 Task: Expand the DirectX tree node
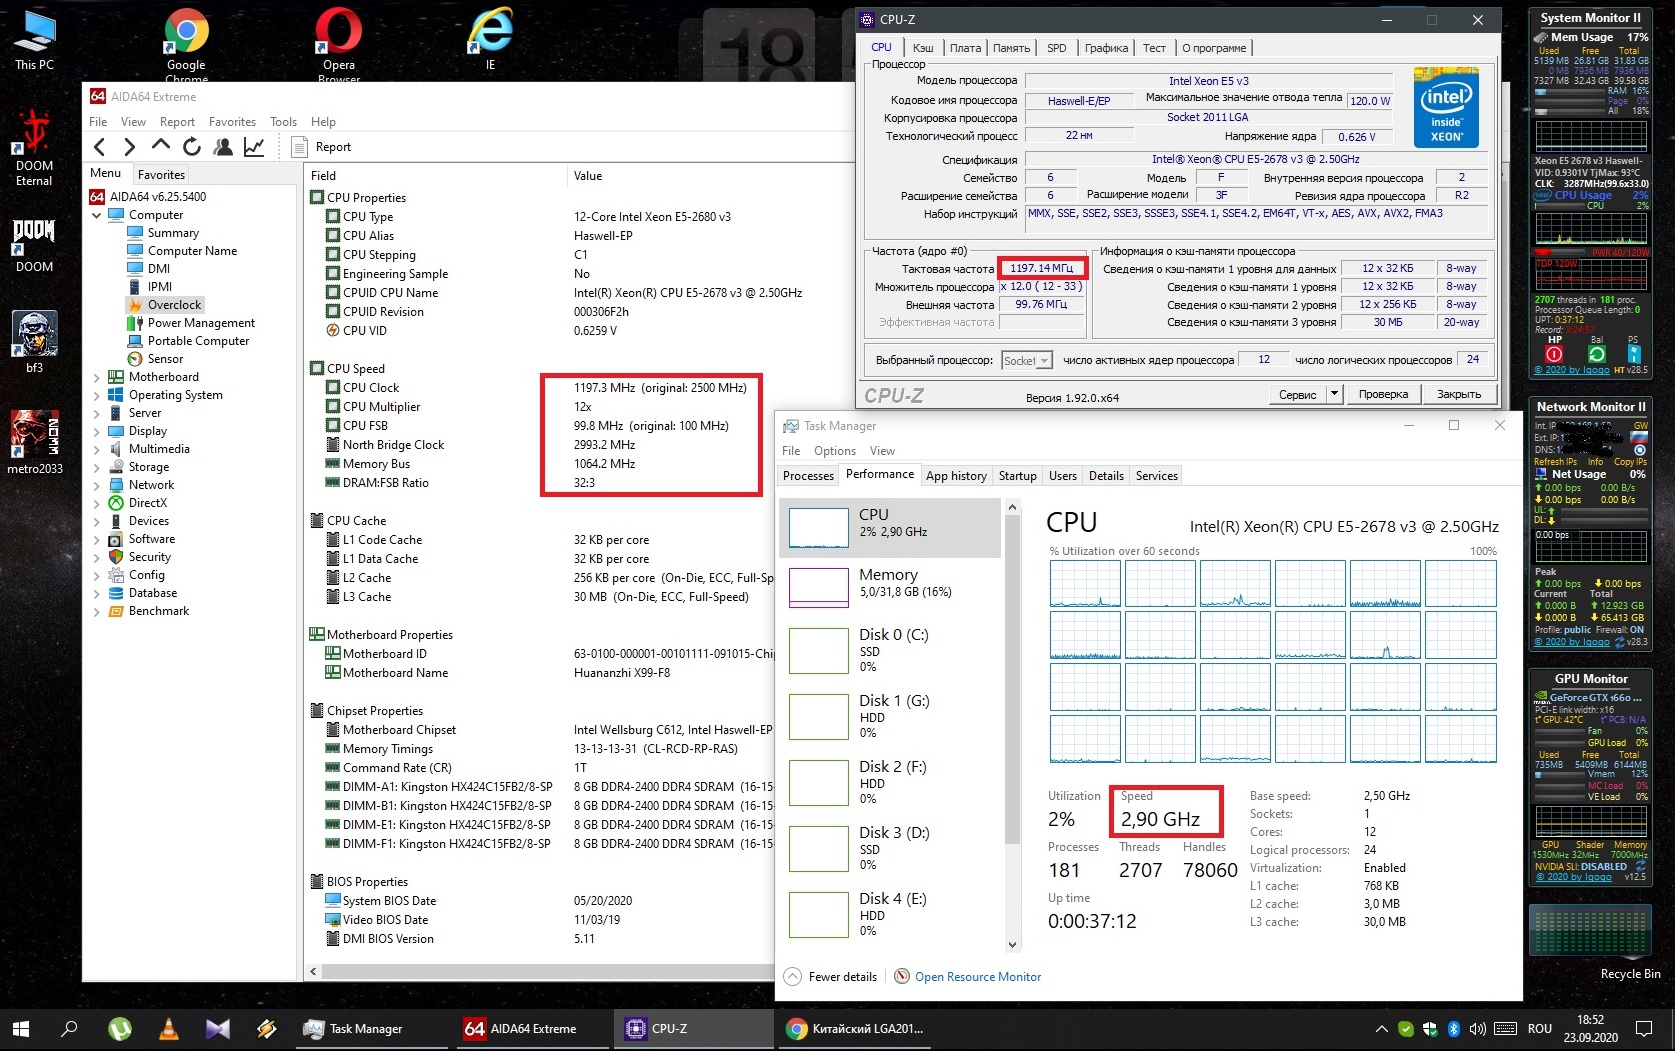[x=97, y=503]
